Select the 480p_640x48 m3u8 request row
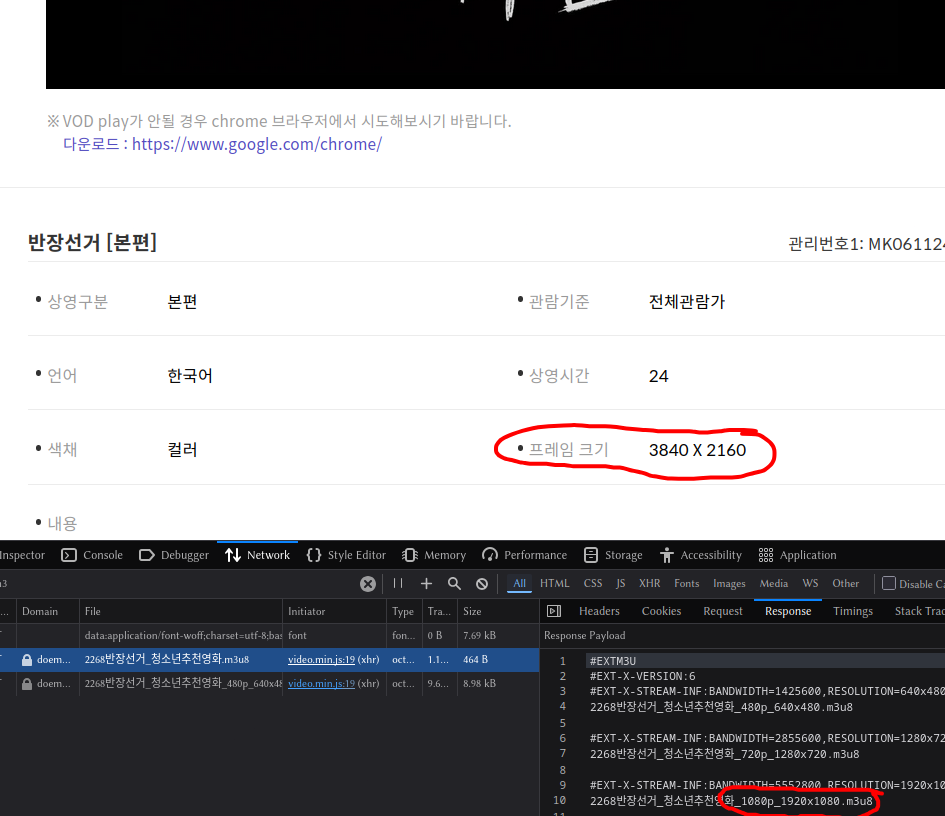This screenshot has width=945, height=816. (x=269, y=684)
